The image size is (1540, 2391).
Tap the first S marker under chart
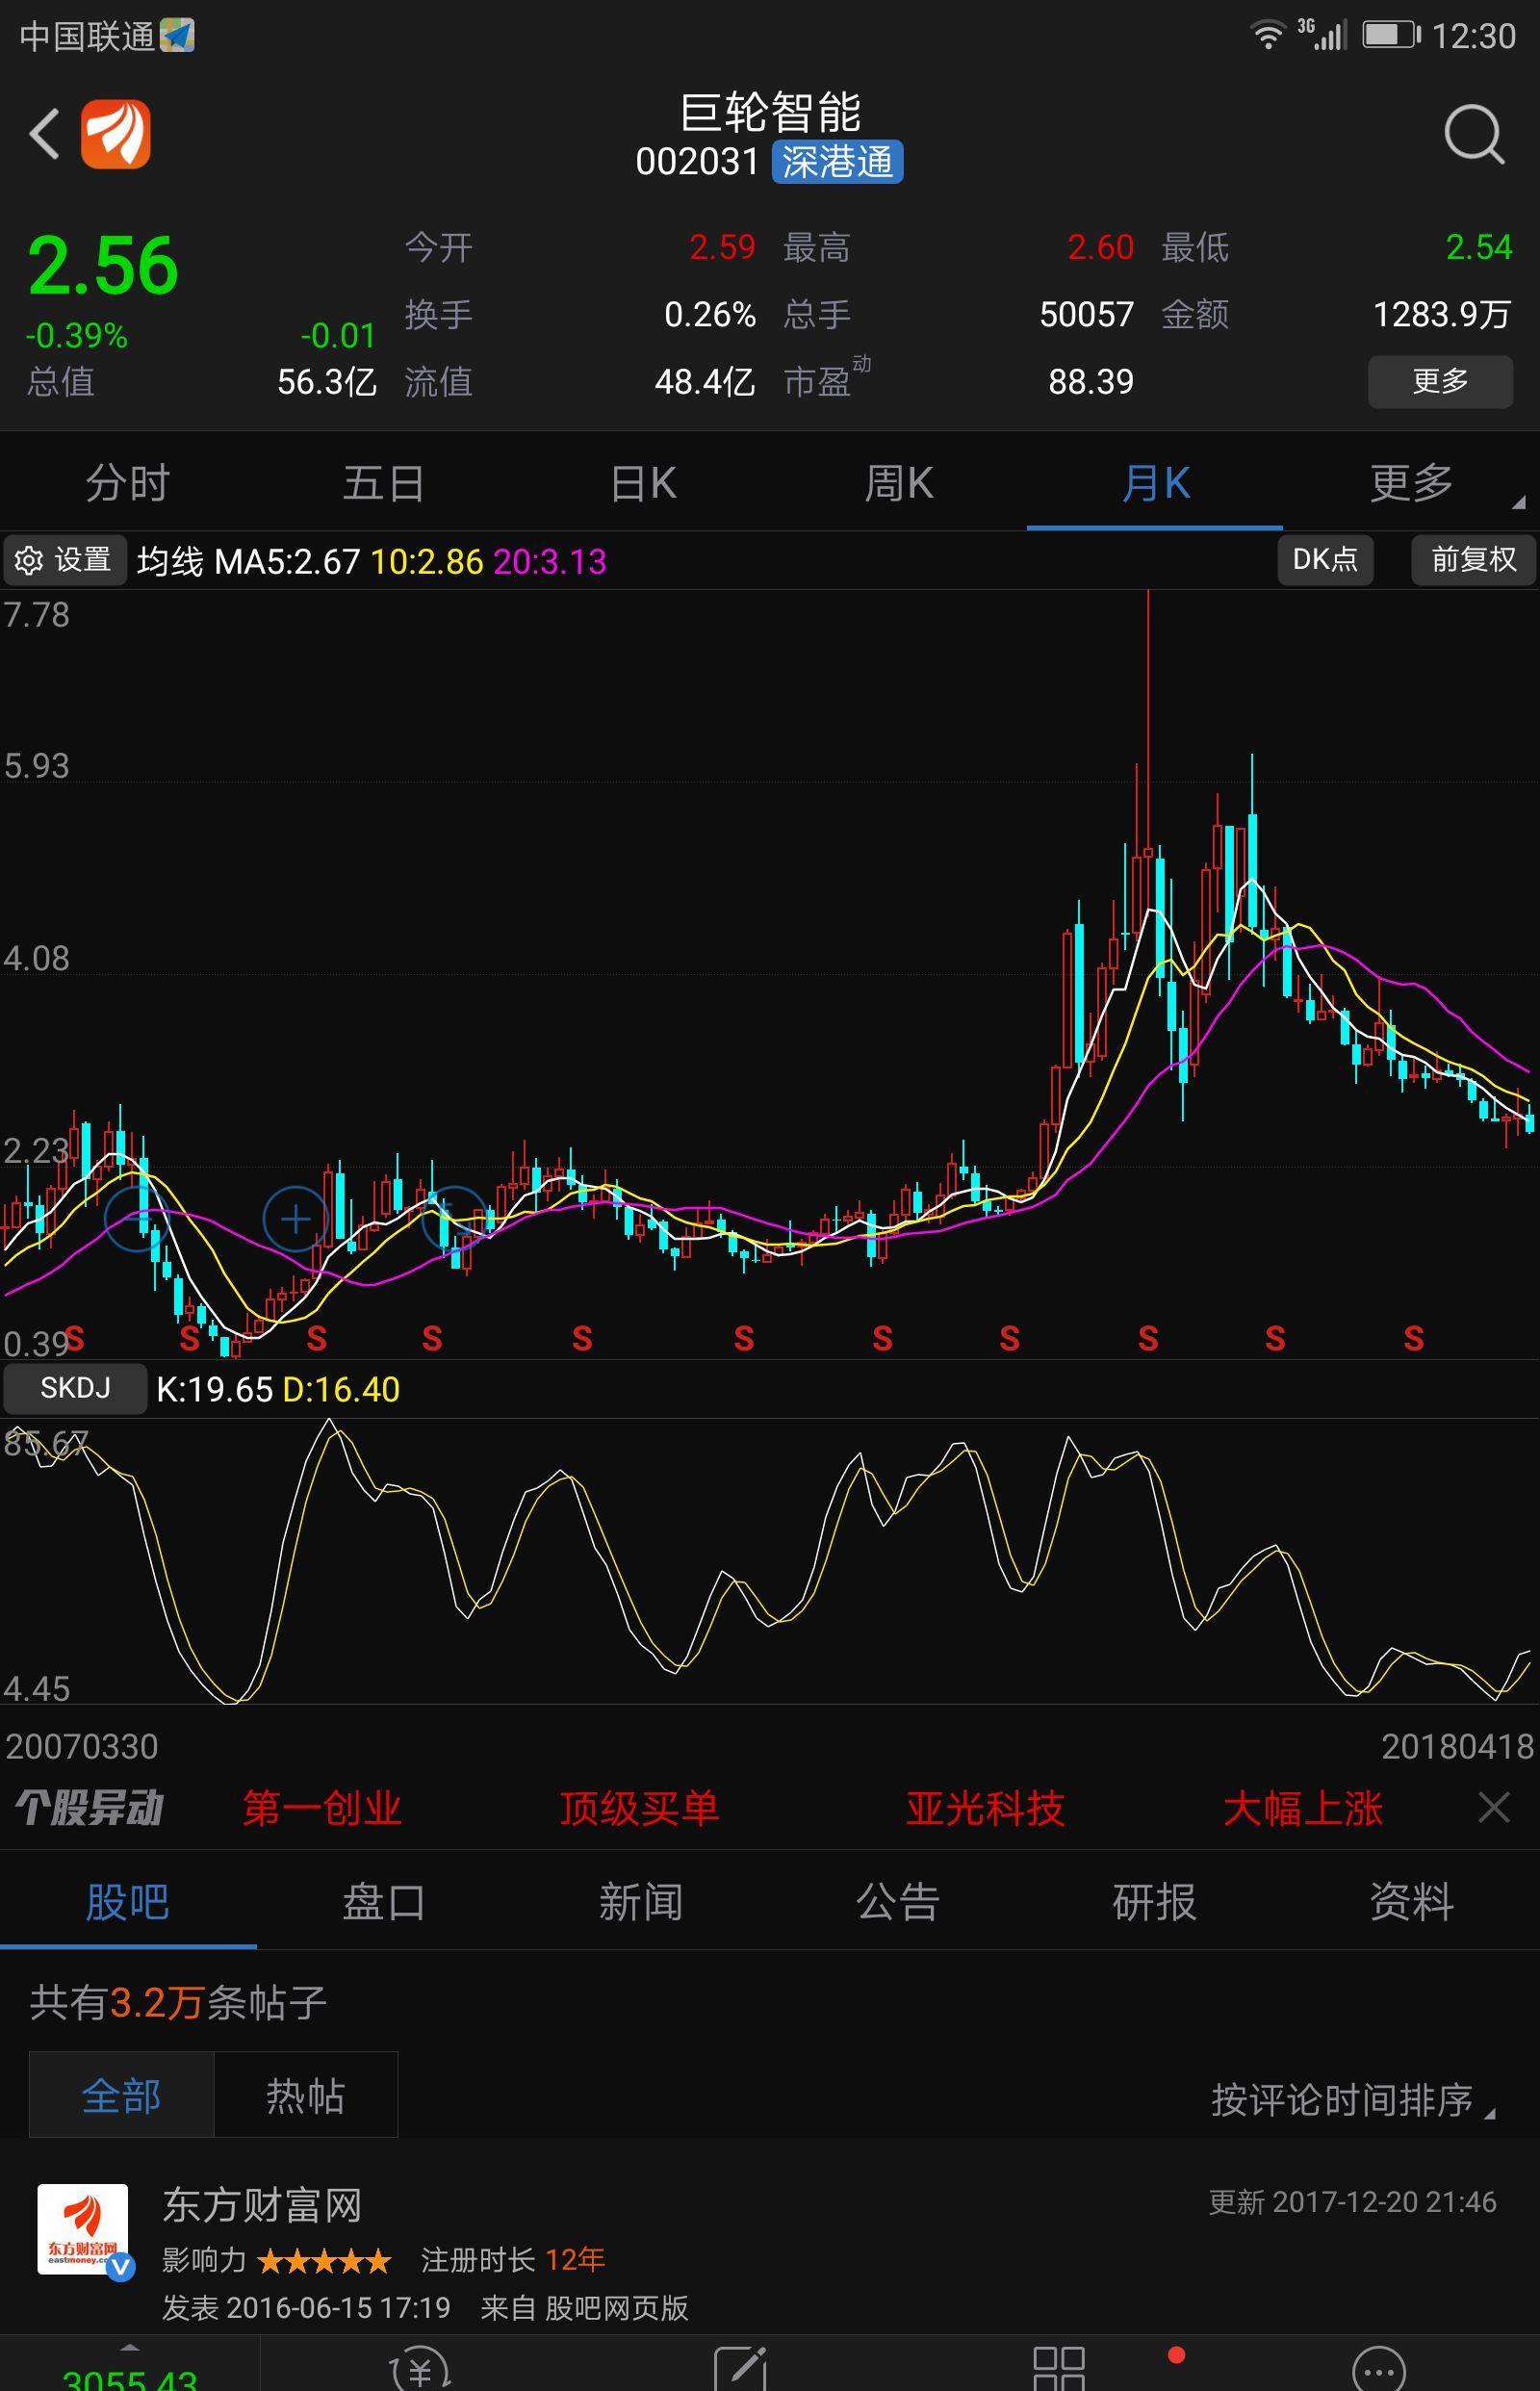pyautogui.click(x=73, y=1337)
